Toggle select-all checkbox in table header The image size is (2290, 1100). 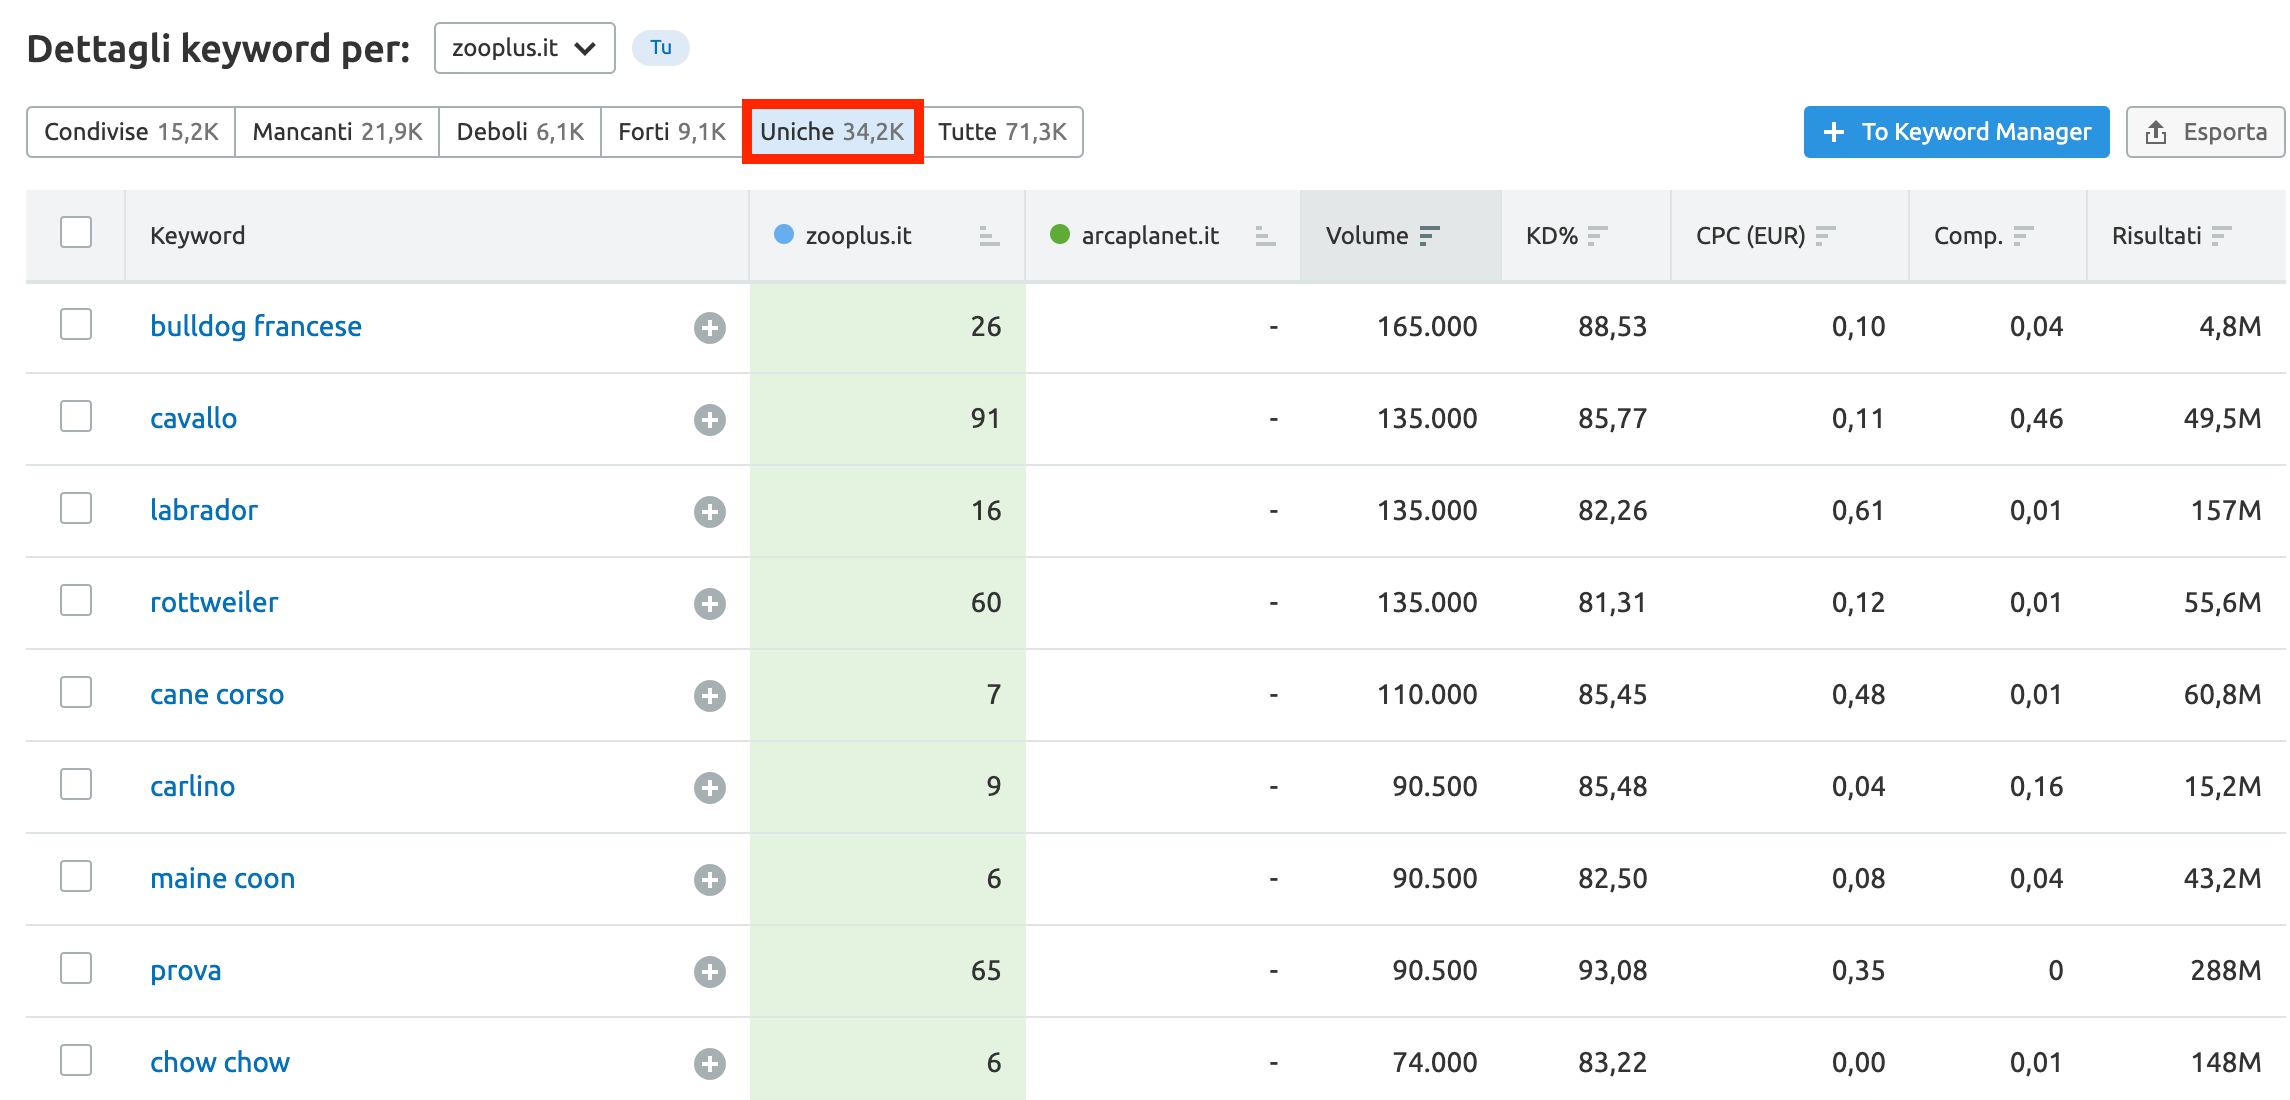76,232
